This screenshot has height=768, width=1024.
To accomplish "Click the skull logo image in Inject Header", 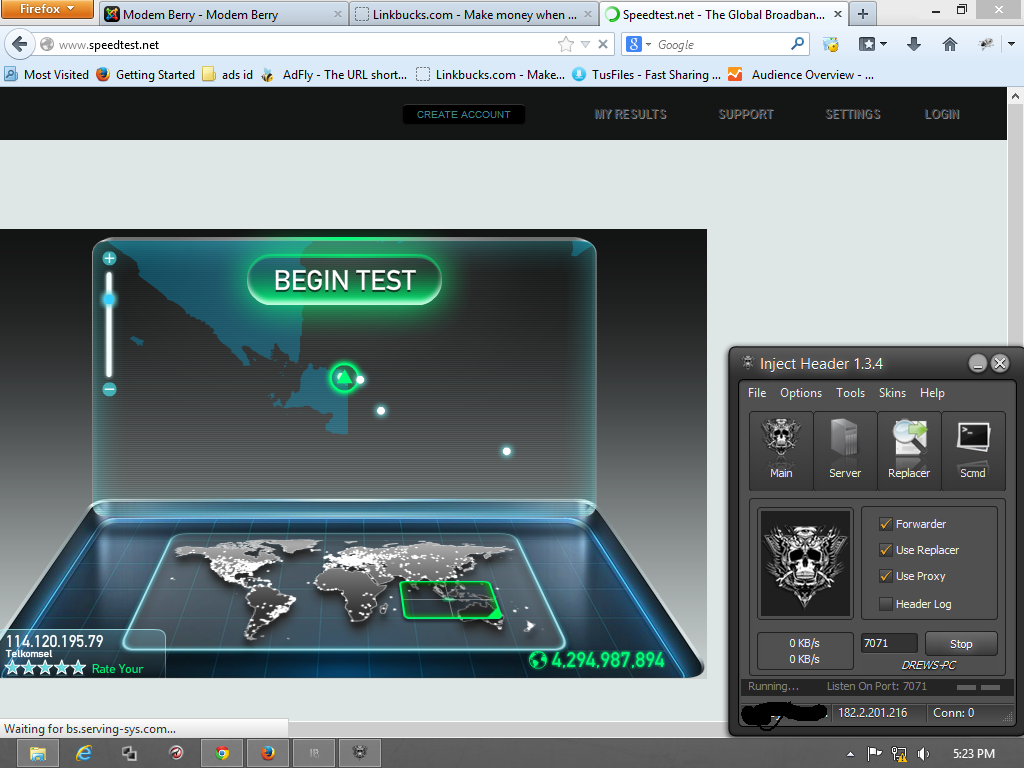I will pyautogui.click(x=805, y=563).
